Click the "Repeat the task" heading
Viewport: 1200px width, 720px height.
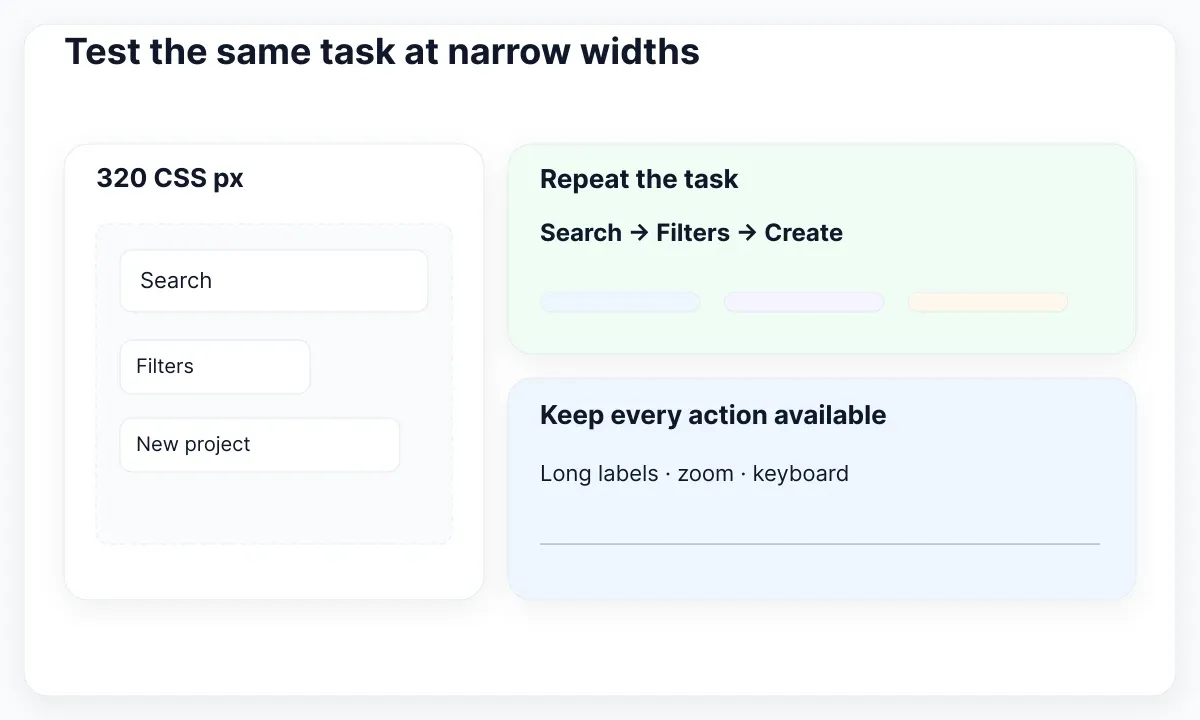tap(639, 180)
